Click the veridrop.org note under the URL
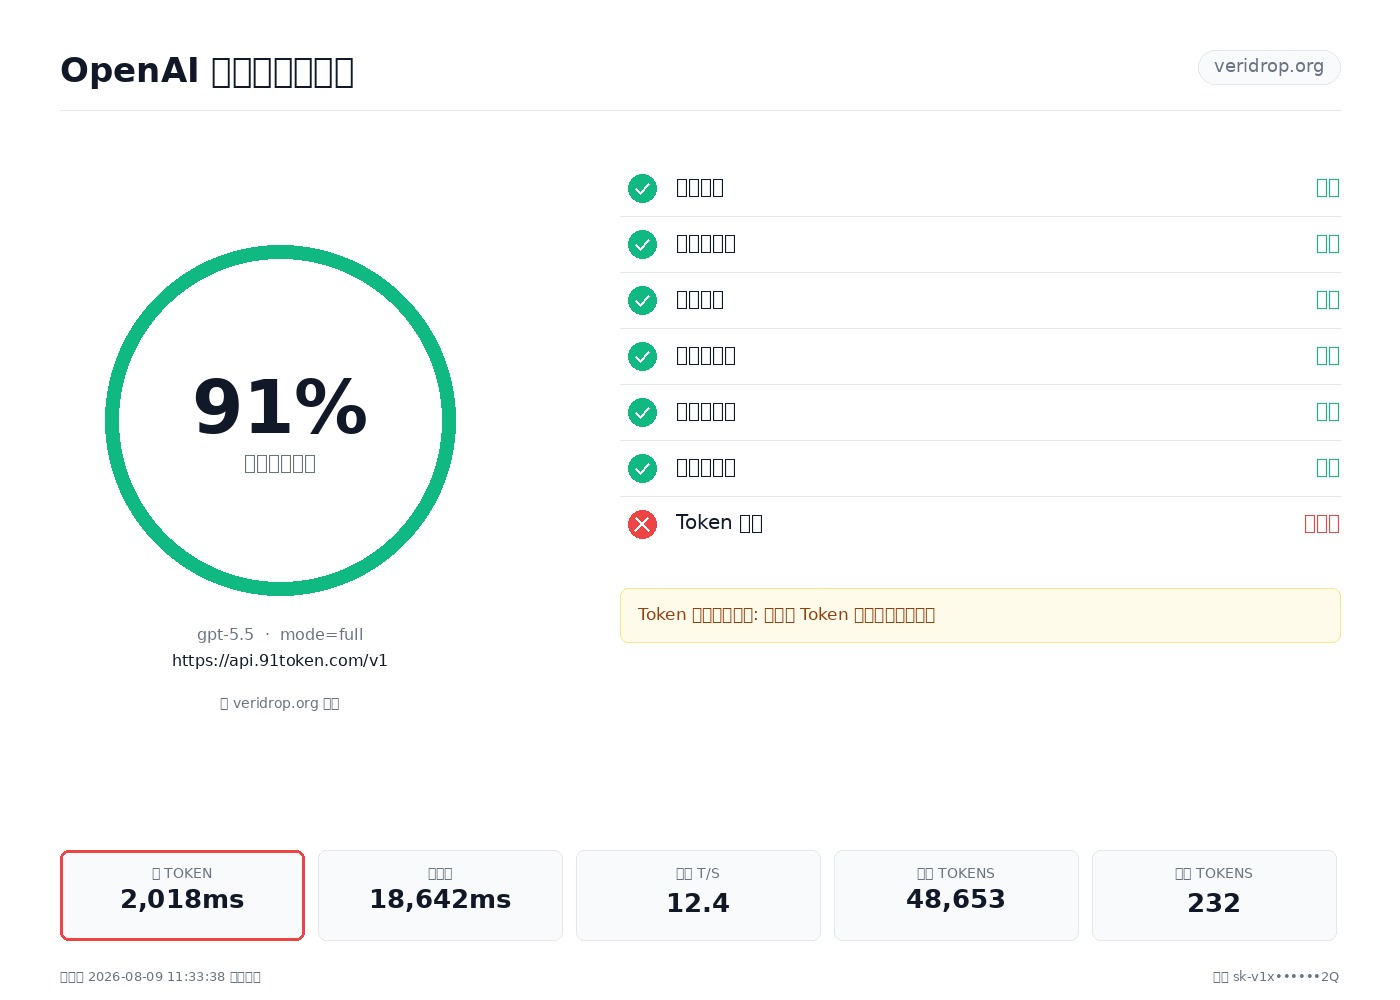1400x1000 pixels. point(280,703)
